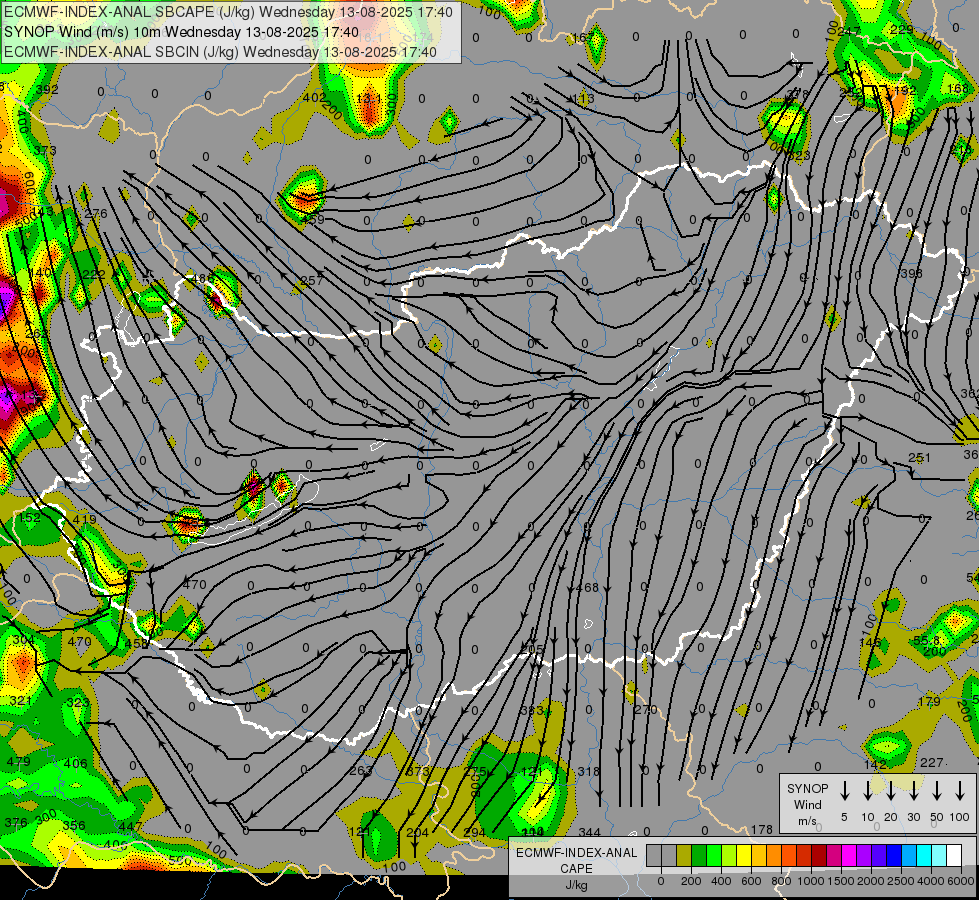Click the 10 m/s wind arrow in legend
This screenshot has height=900, width=979.
point(867,791)
